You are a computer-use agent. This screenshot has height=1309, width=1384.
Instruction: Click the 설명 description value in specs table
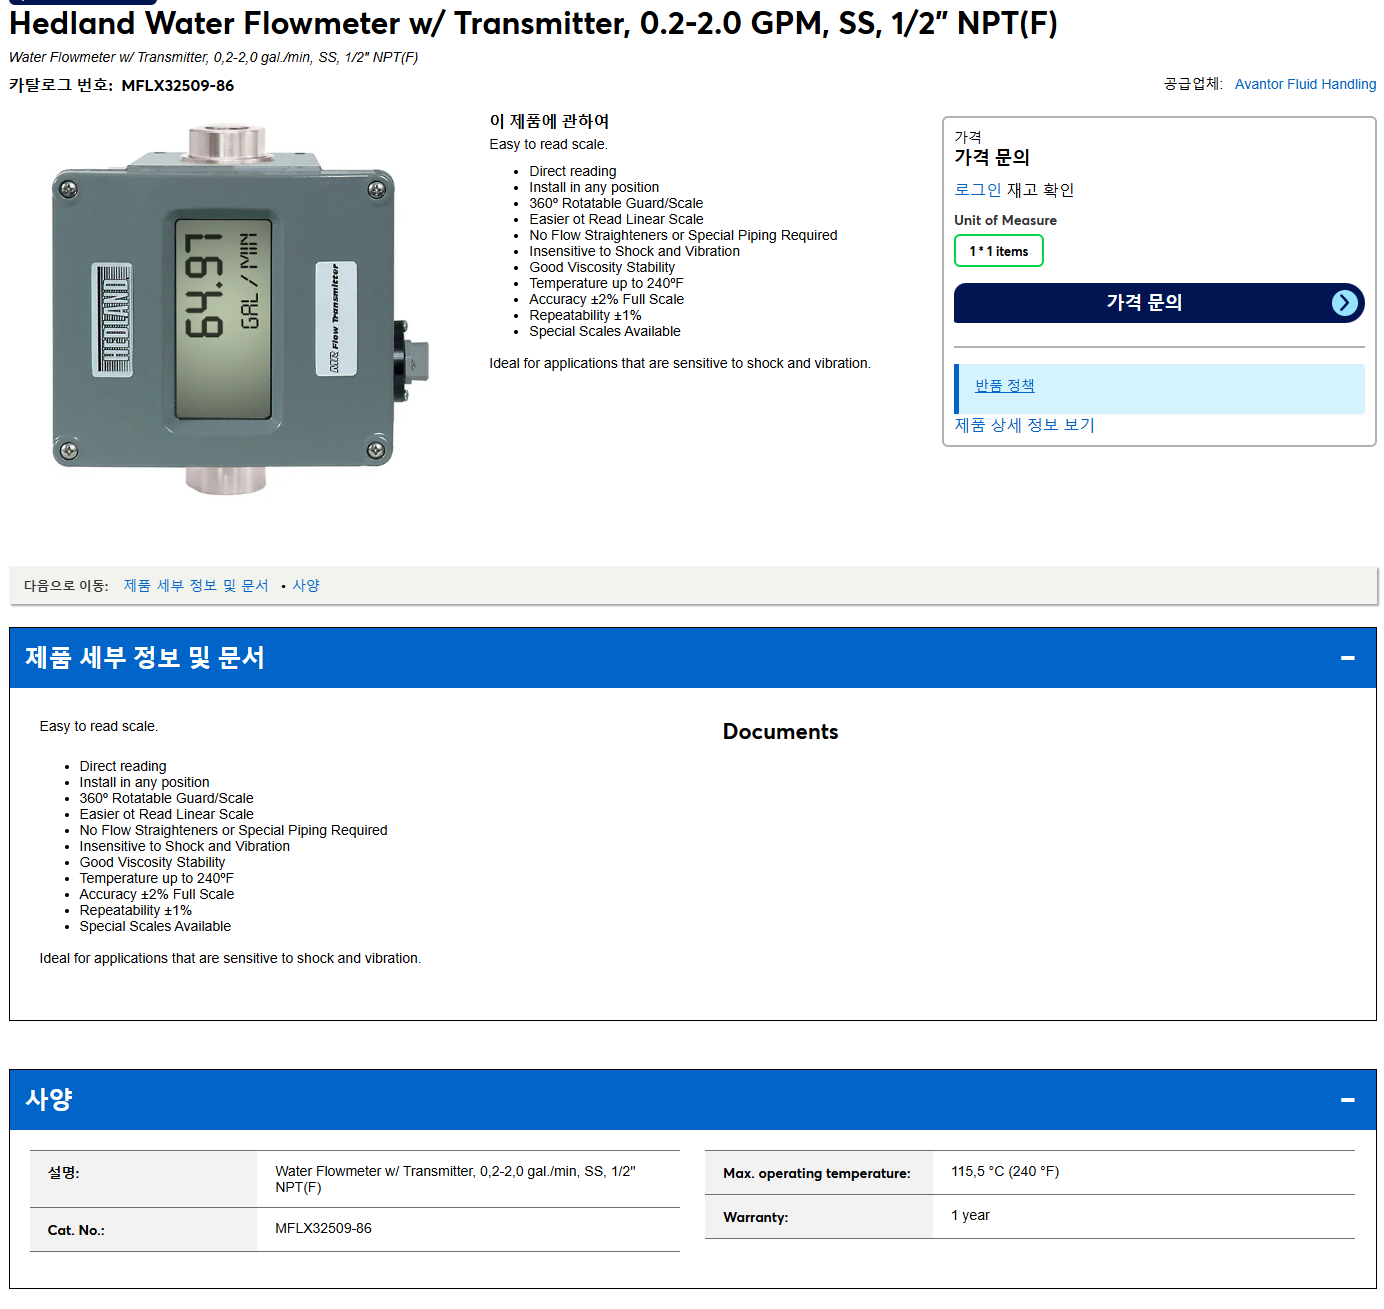point(455,1179)
